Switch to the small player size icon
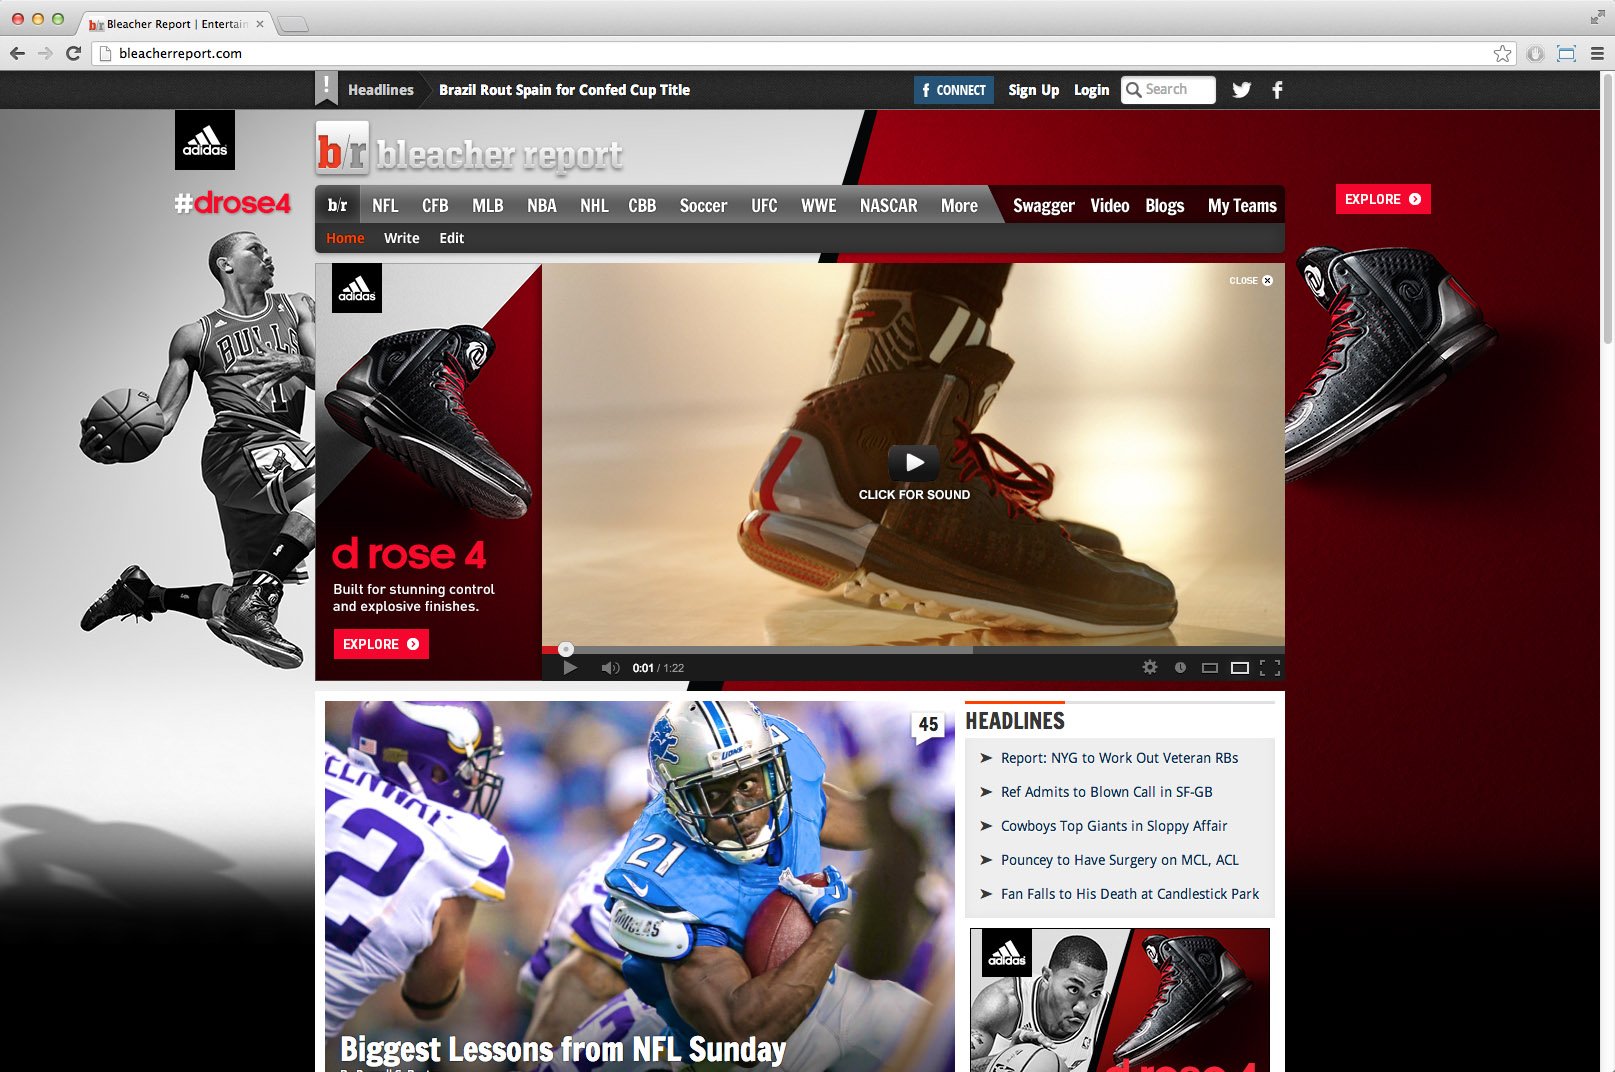The height and width of the screenshot is (1072, 1615). (x=1210, y=668)
